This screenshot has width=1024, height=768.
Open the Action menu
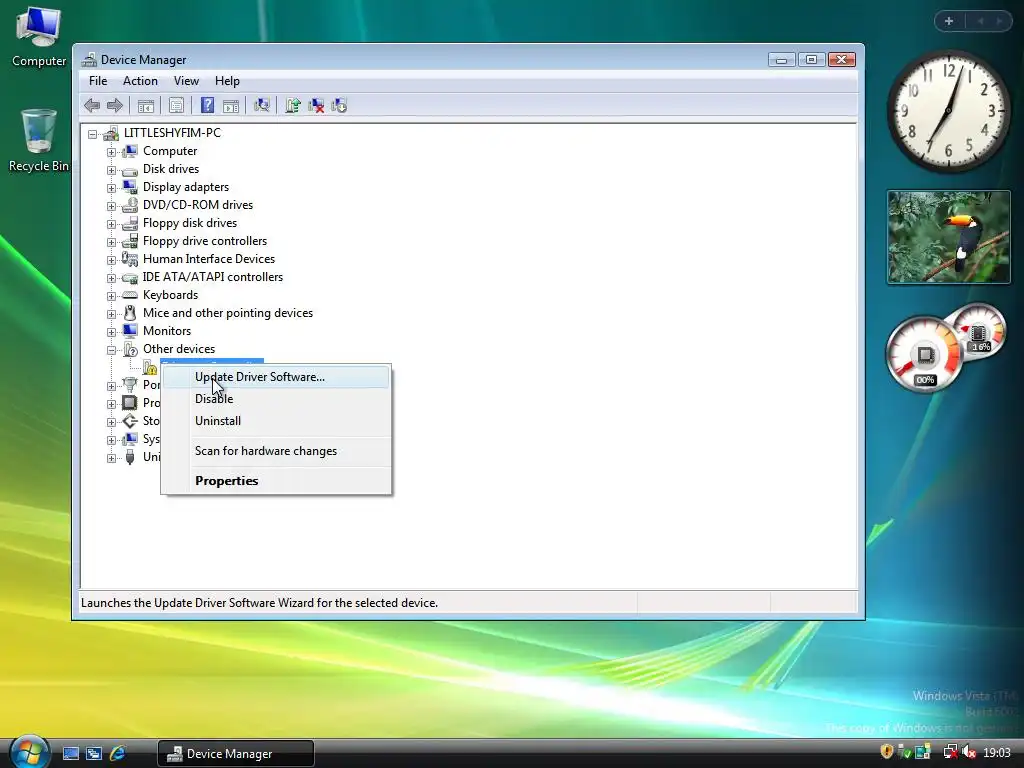click(x=140, y=81)
